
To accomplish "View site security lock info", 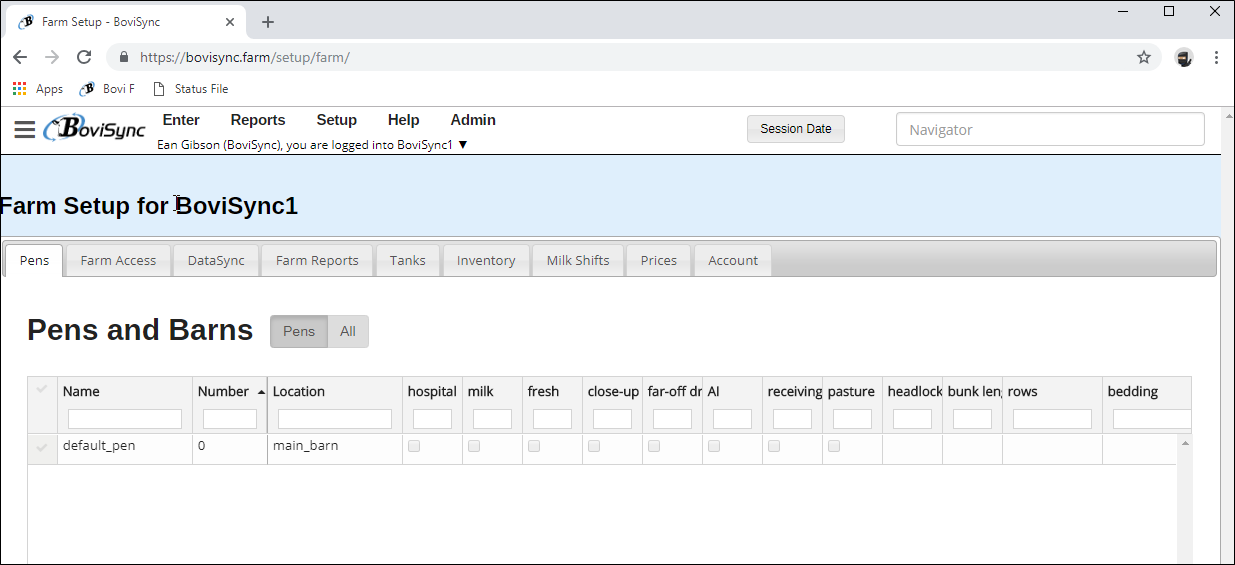I will click(x=124, y=57).
